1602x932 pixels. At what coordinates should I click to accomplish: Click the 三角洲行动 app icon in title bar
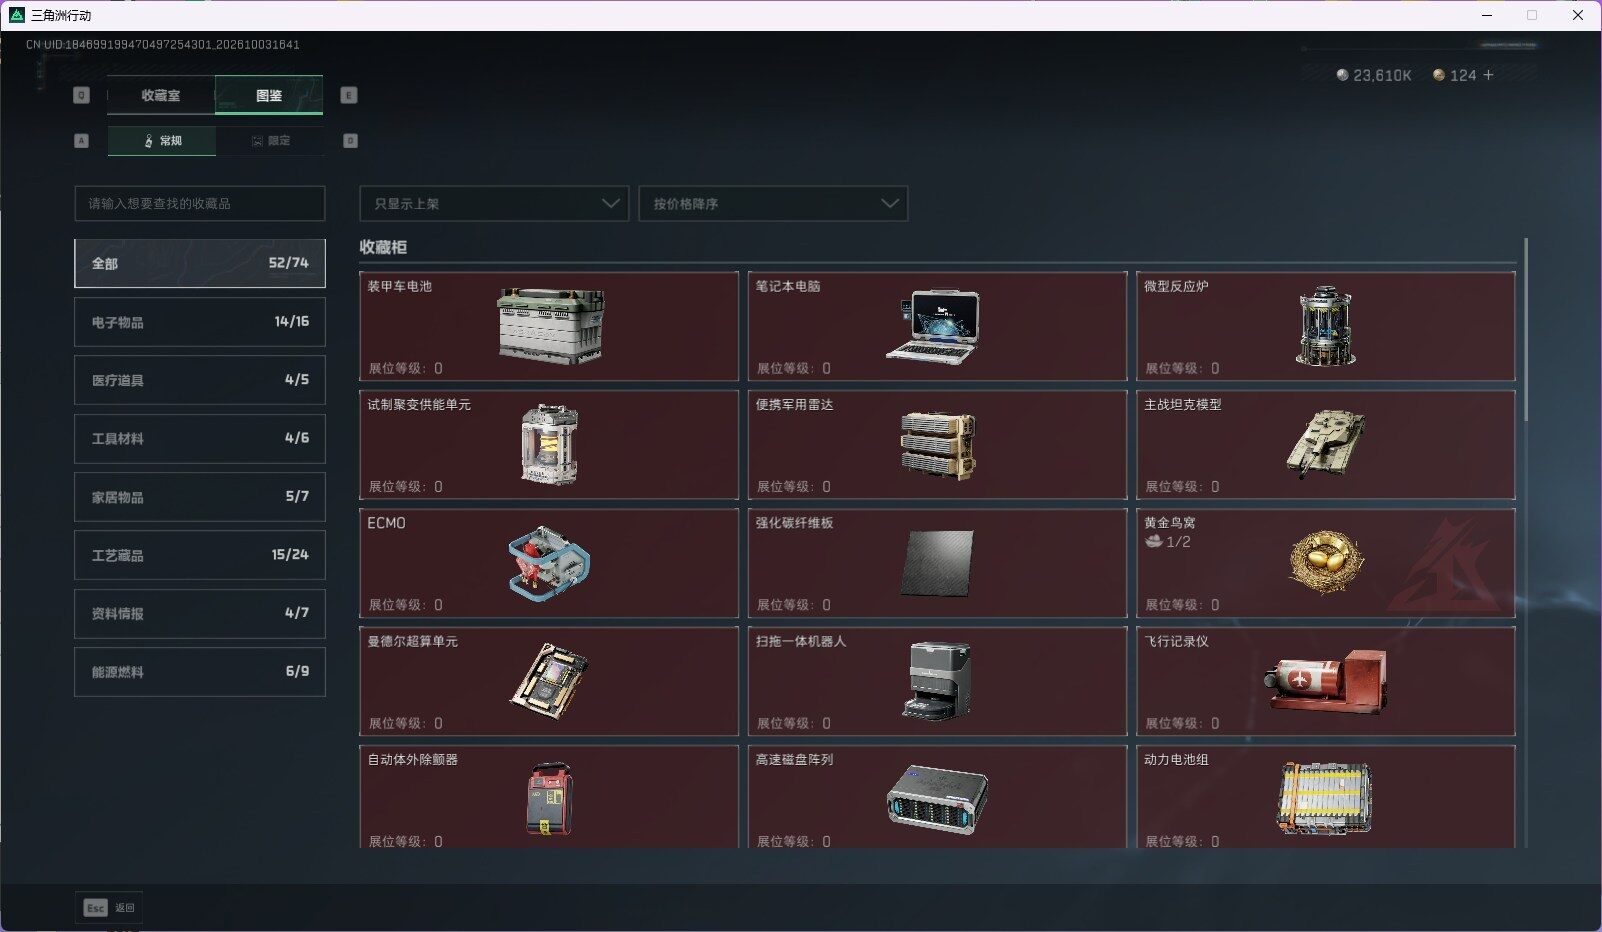(x=17, y=15)
